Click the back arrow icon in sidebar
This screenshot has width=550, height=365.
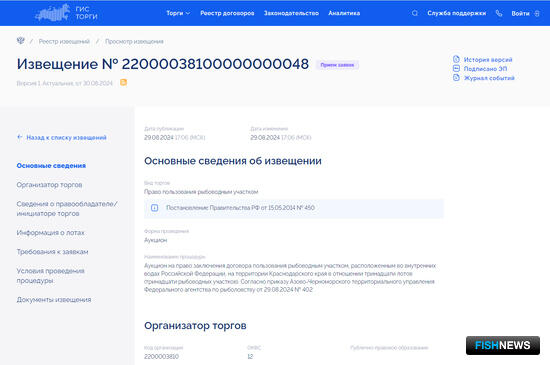click(20, 137)
